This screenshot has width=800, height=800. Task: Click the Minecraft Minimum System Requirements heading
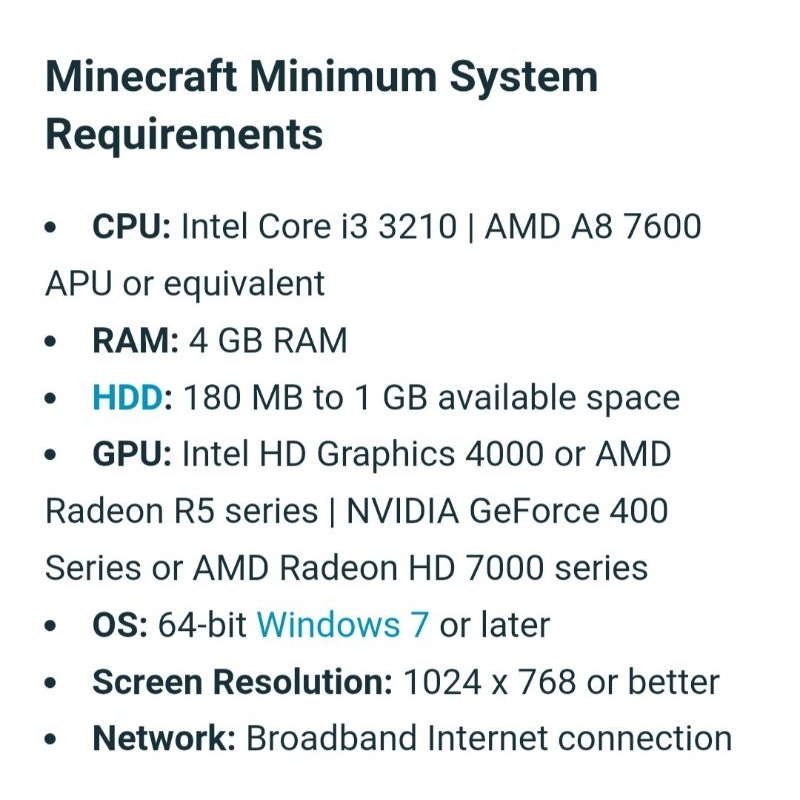[321, 105]
